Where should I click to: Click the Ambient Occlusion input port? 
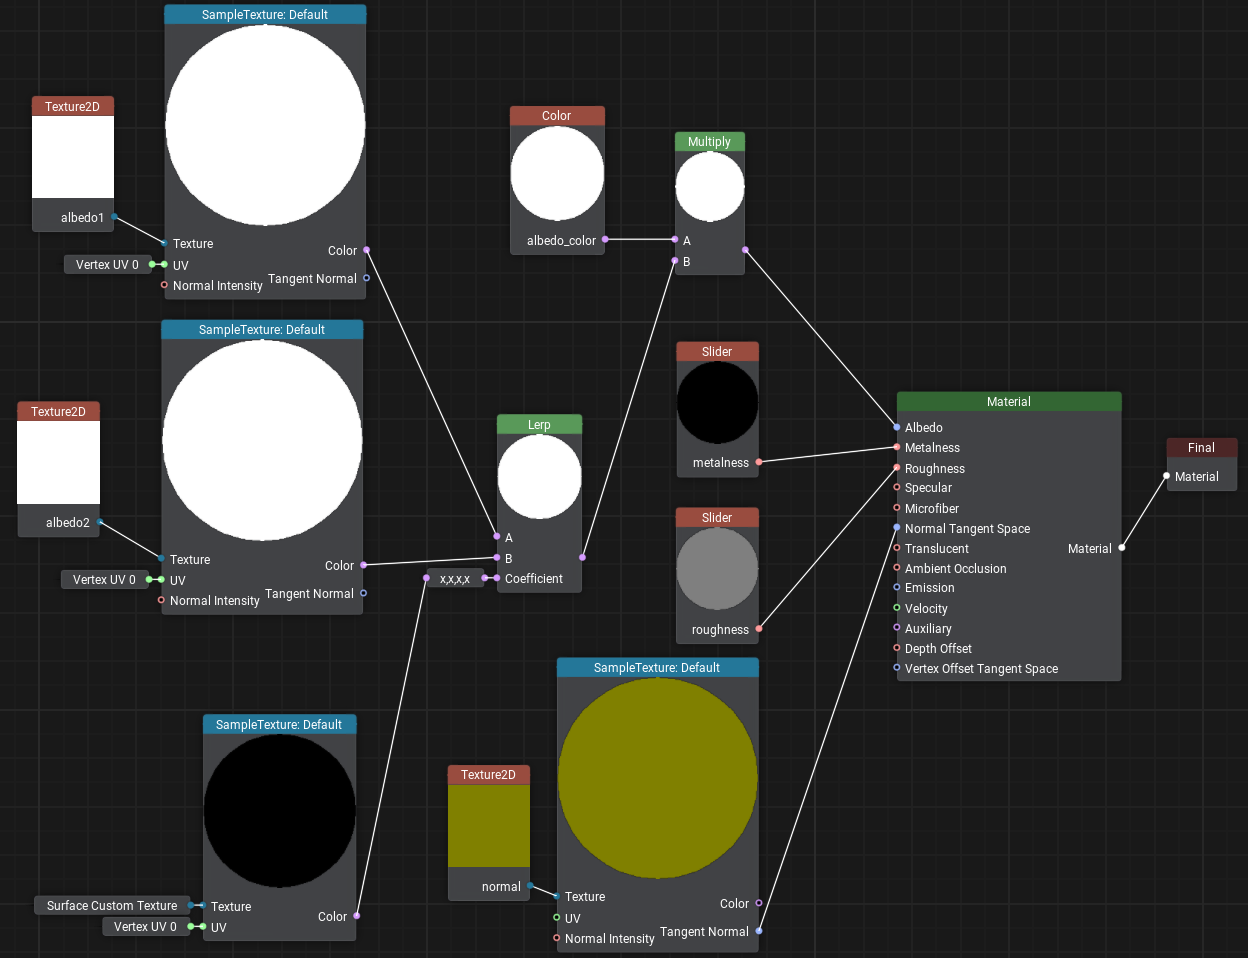click(x=897, y=568)
